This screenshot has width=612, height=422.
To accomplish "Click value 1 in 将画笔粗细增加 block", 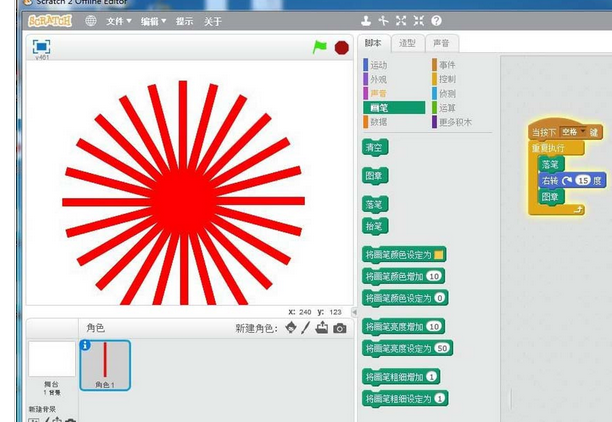I will [431, 377].
